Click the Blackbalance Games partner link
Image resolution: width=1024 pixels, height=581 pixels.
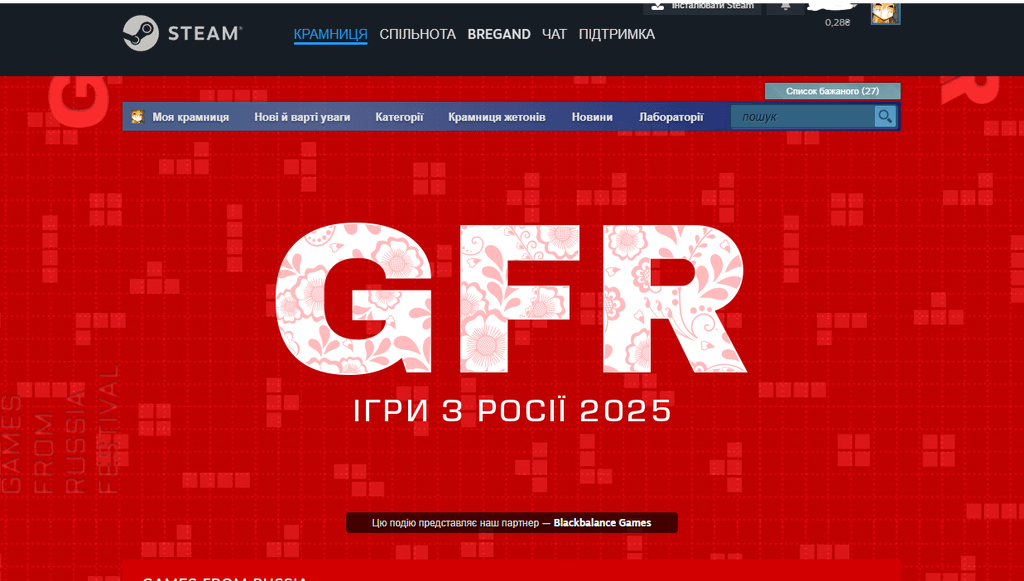point(602,522)
